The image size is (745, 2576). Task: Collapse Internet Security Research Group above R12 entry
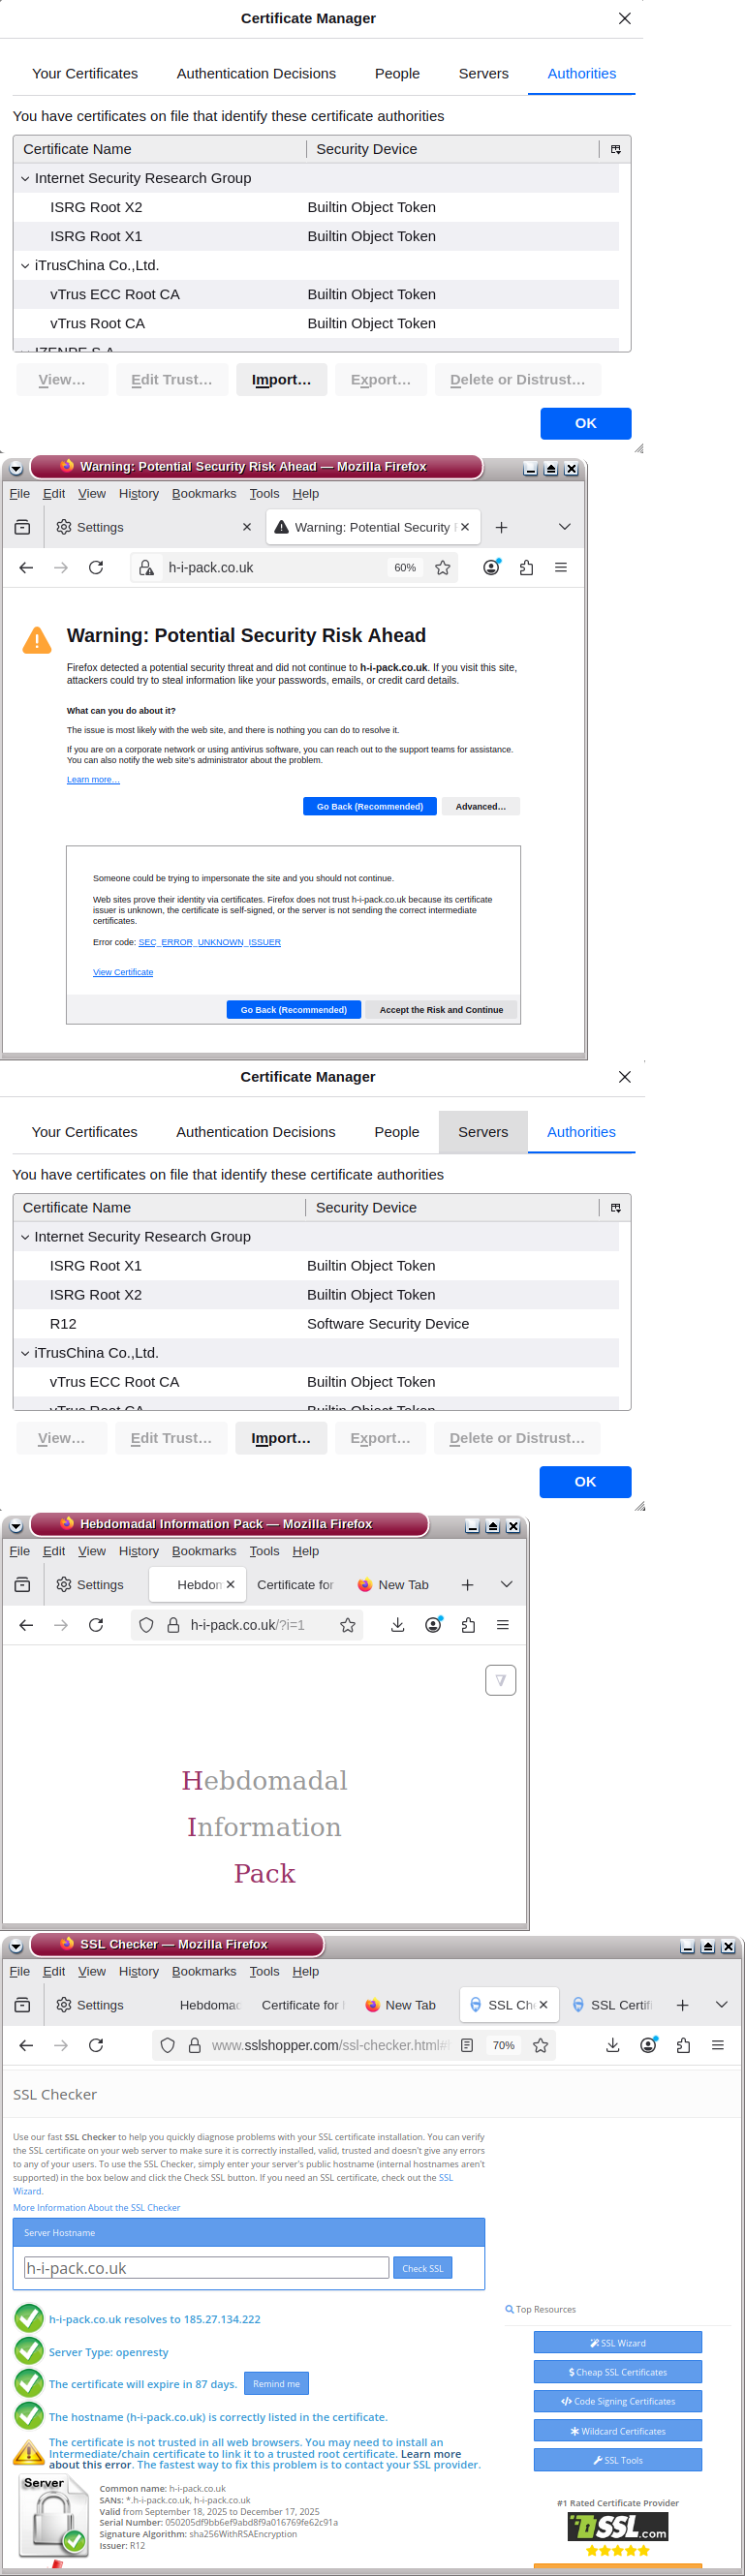point(26,1237)
